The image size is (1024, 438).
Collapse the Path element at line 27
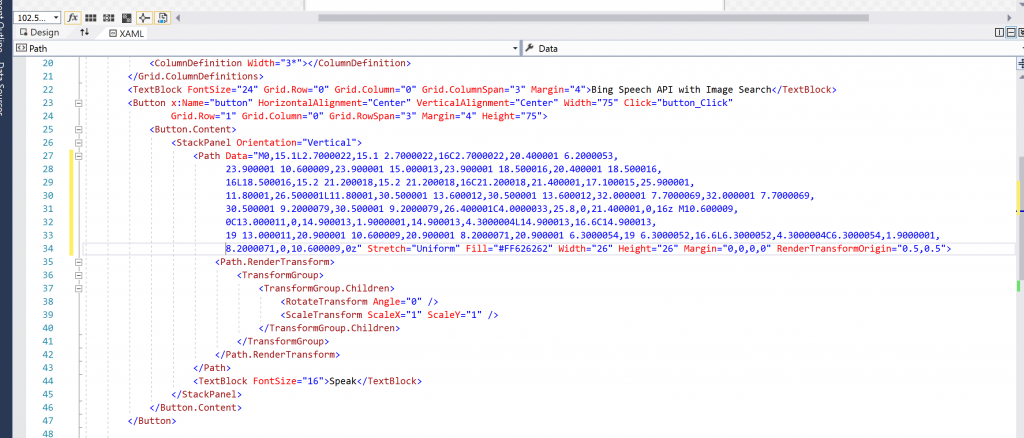77,155
